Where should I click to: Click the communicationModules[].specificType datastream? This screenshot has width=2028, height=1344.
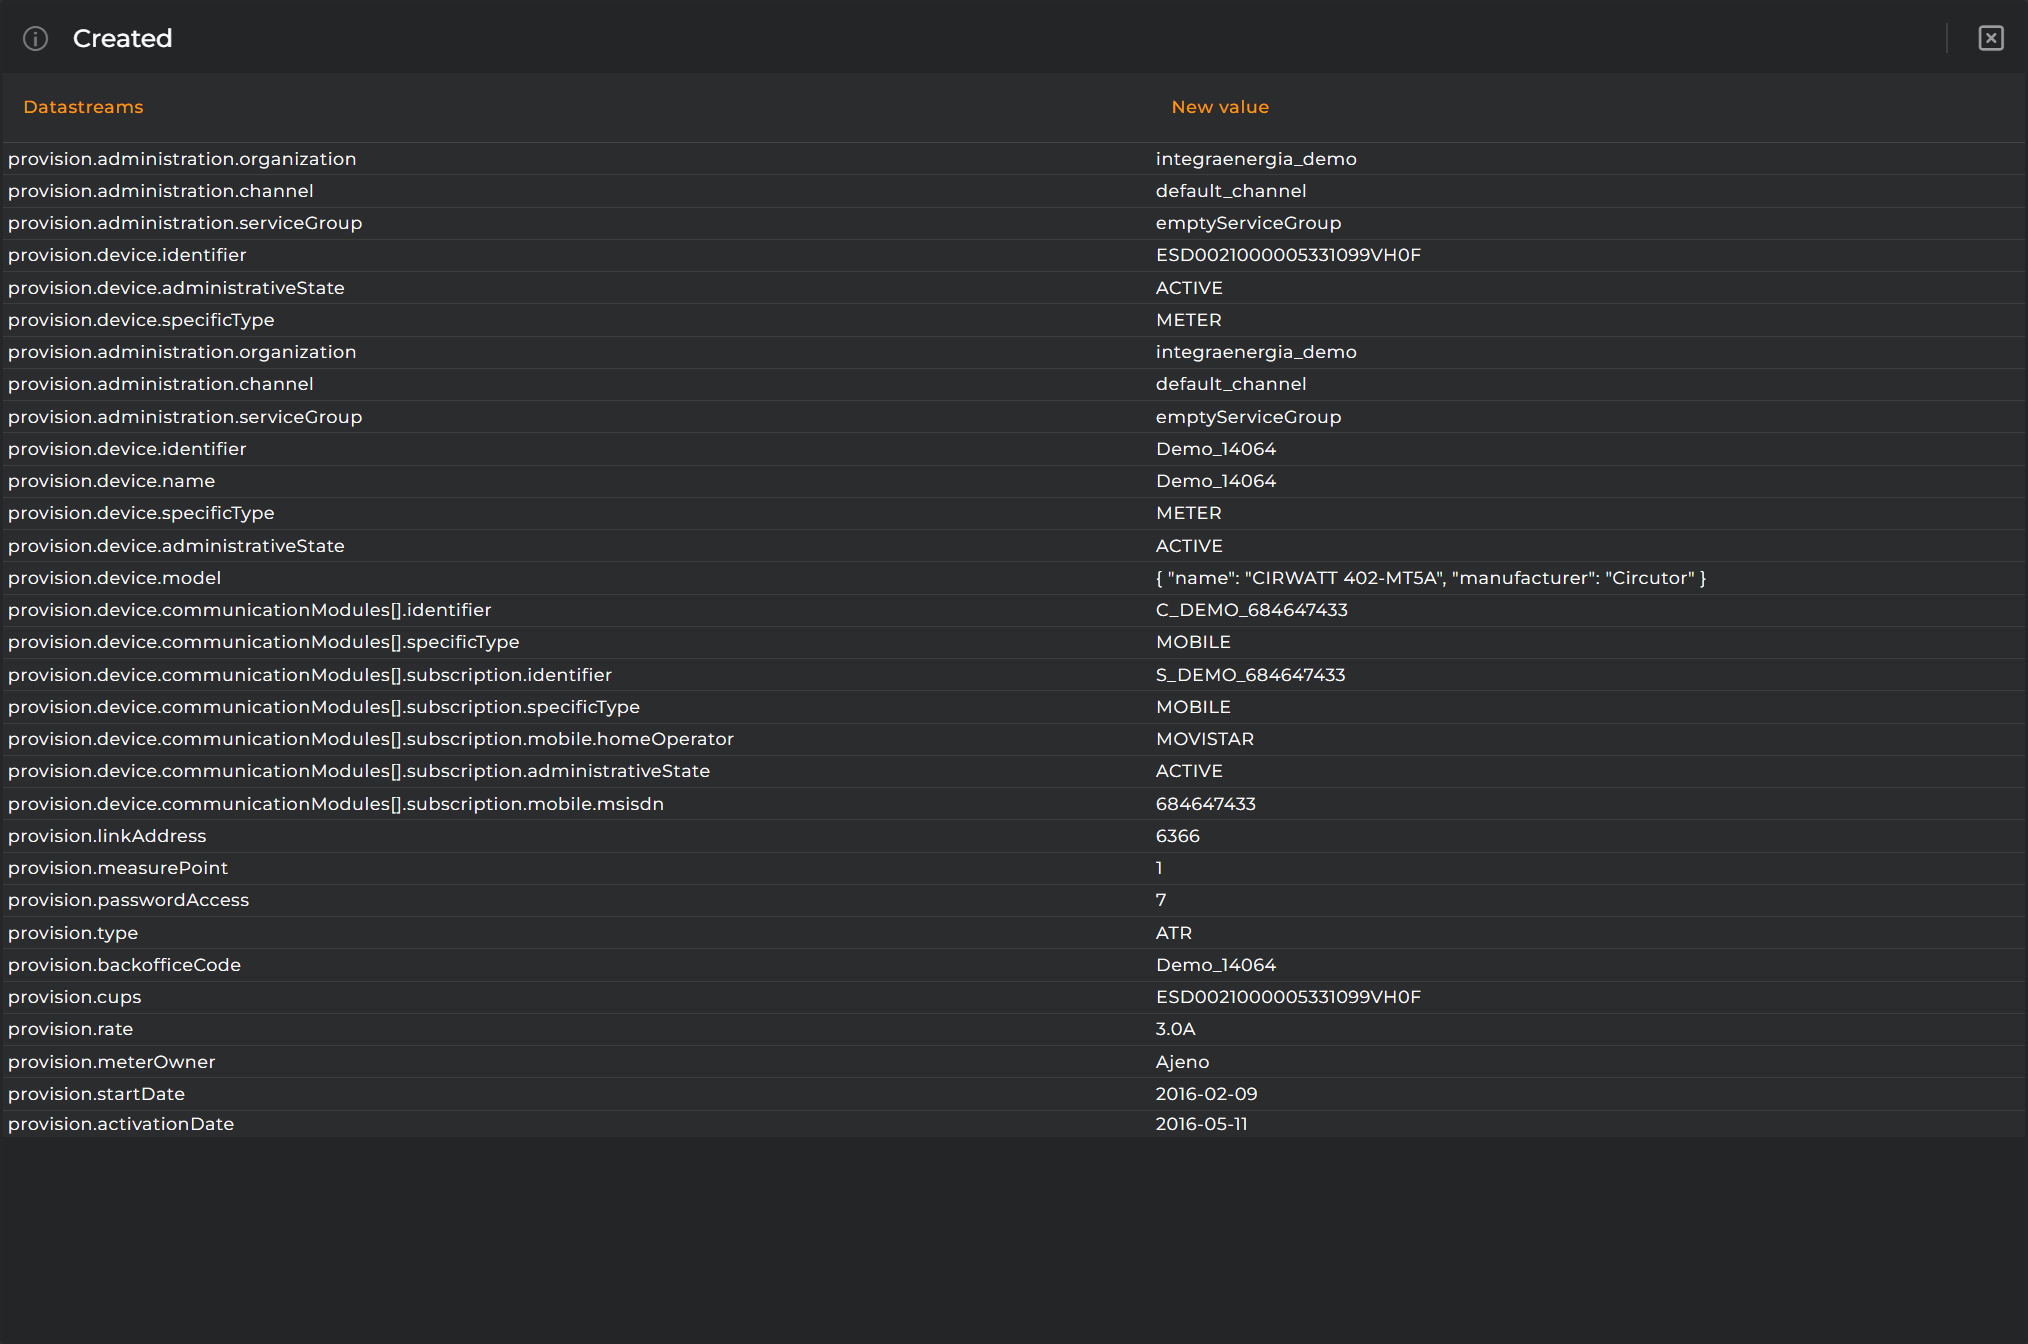pos(264,642)
